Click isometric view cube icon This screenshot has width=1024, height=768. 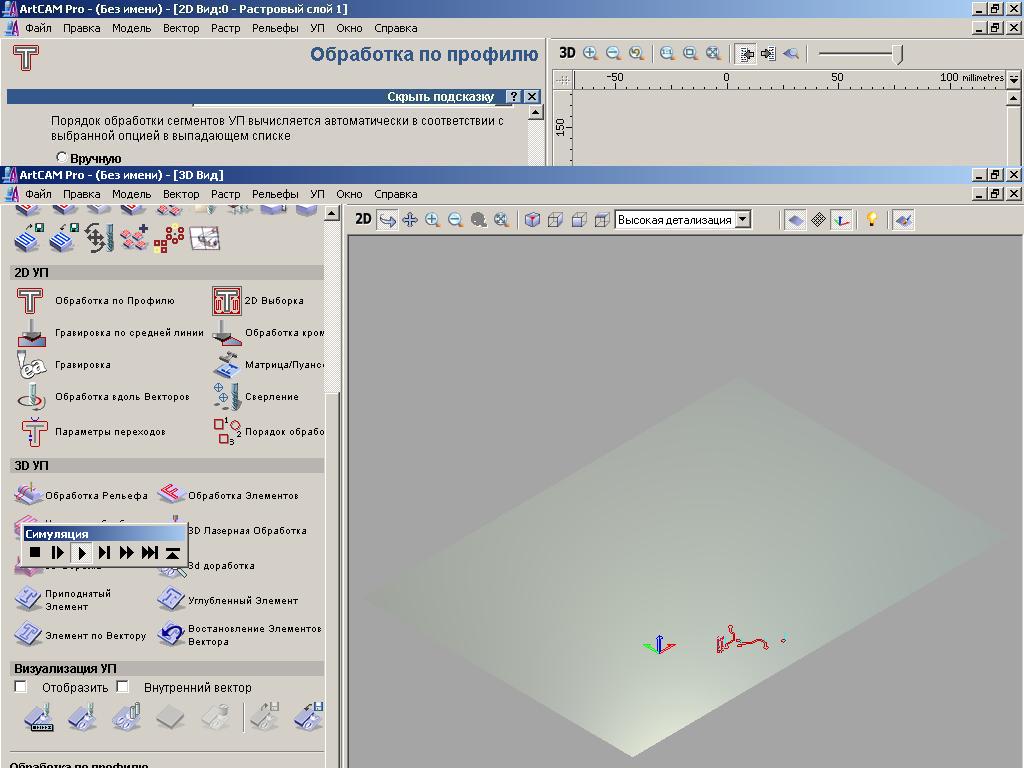pos(532,220)
